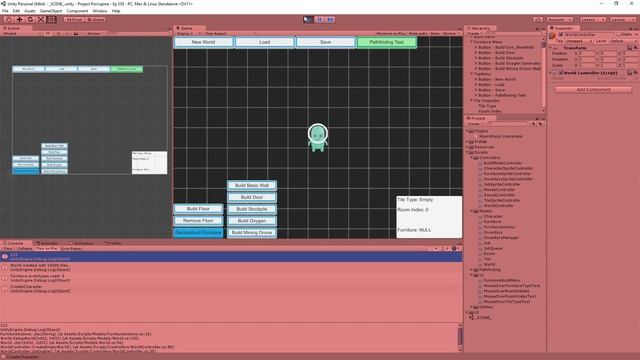Select the Rect transform tool
The height and width of the screenshot is (360, 640).
pos(52,20)
